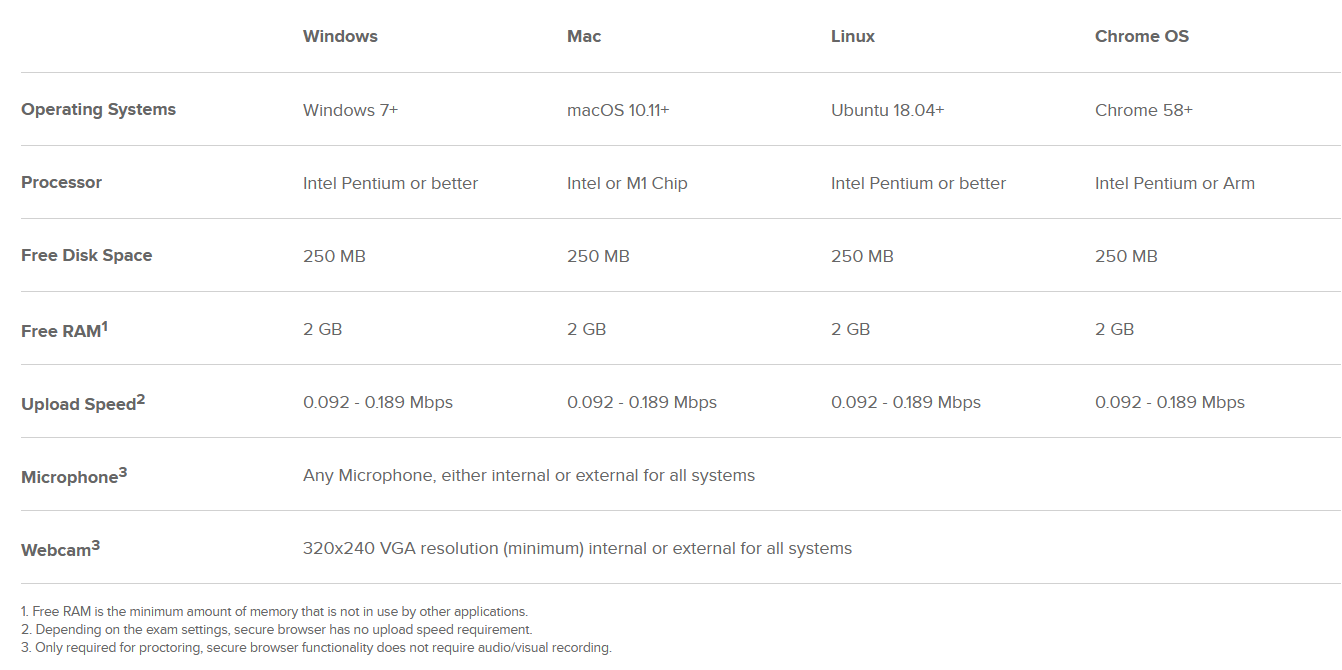Click the Windows column header

pos(340,36)
